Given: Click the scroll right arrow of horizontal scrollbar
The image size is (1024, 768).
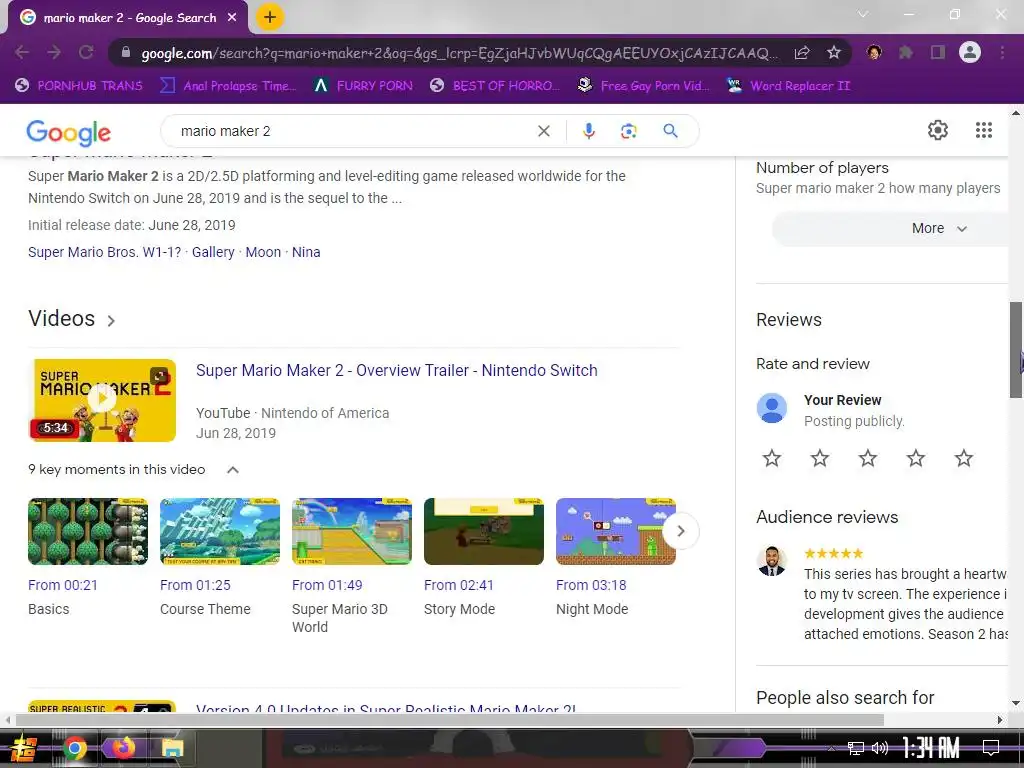Looking at the screenshot, I should coord(1000,720).
